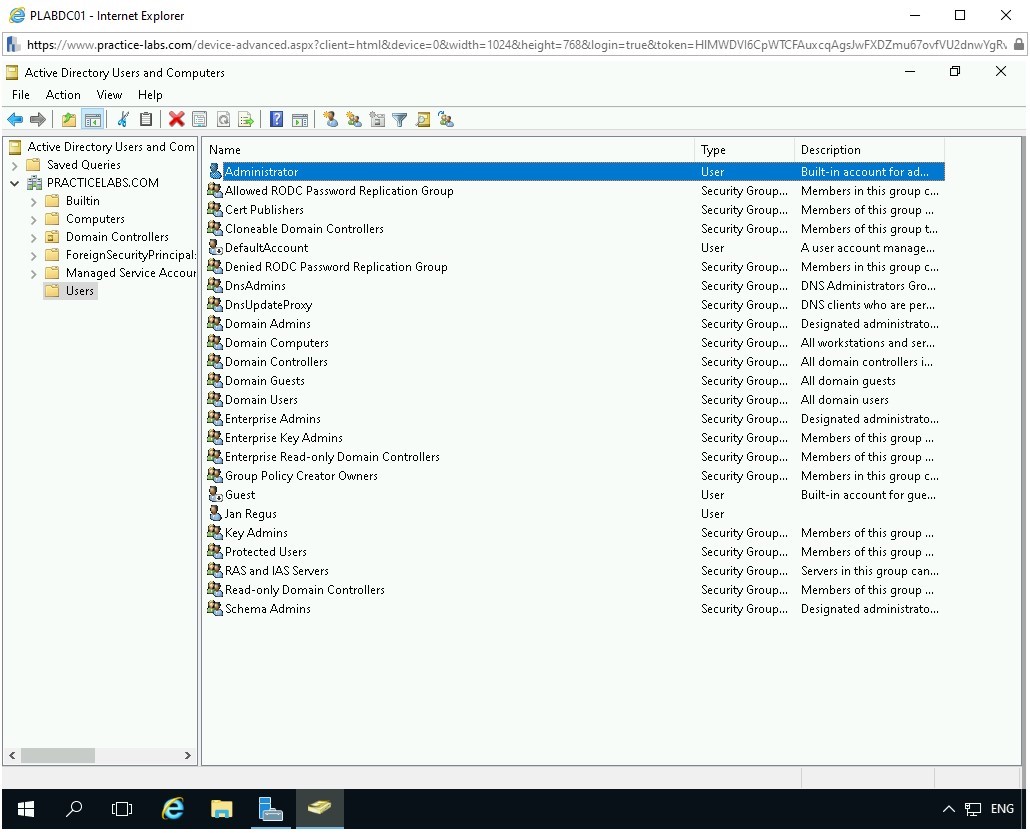Screen dimensions: 1030x833
Task: Click the Forward arrow in toolbar
Action: 38,120
